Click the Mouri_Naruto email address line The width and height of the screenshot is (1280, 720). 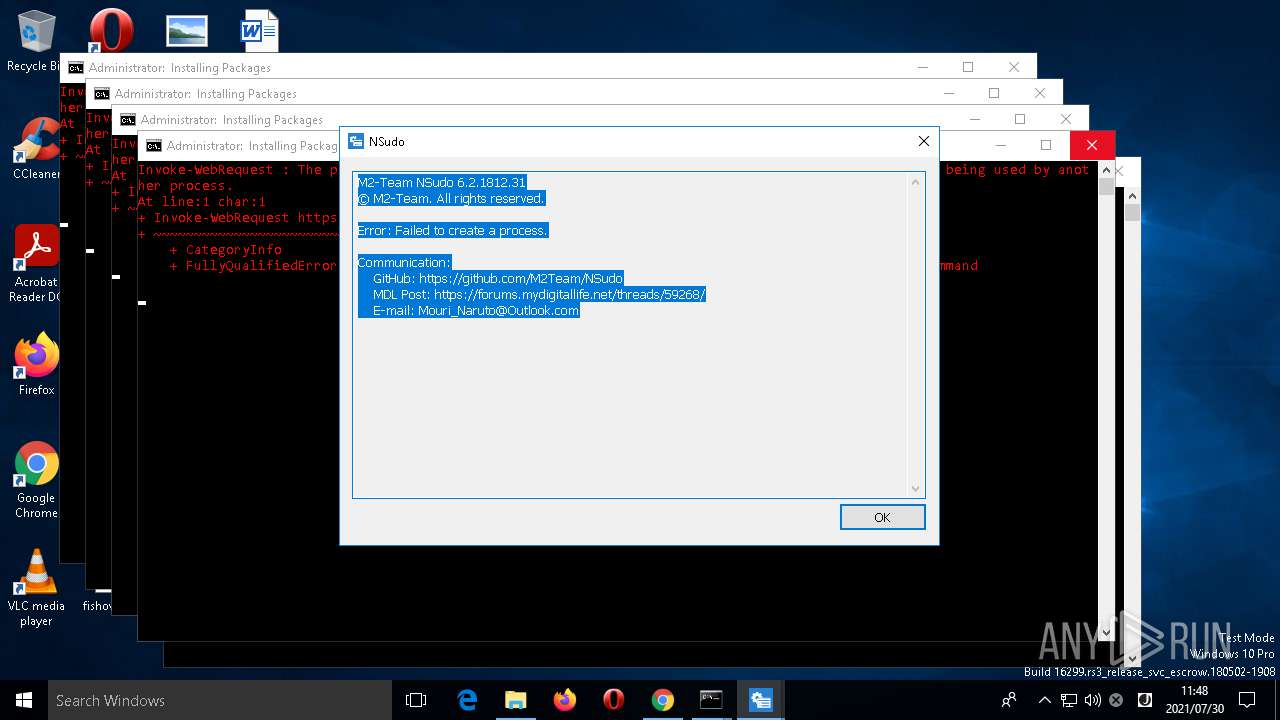pos(475,311)
